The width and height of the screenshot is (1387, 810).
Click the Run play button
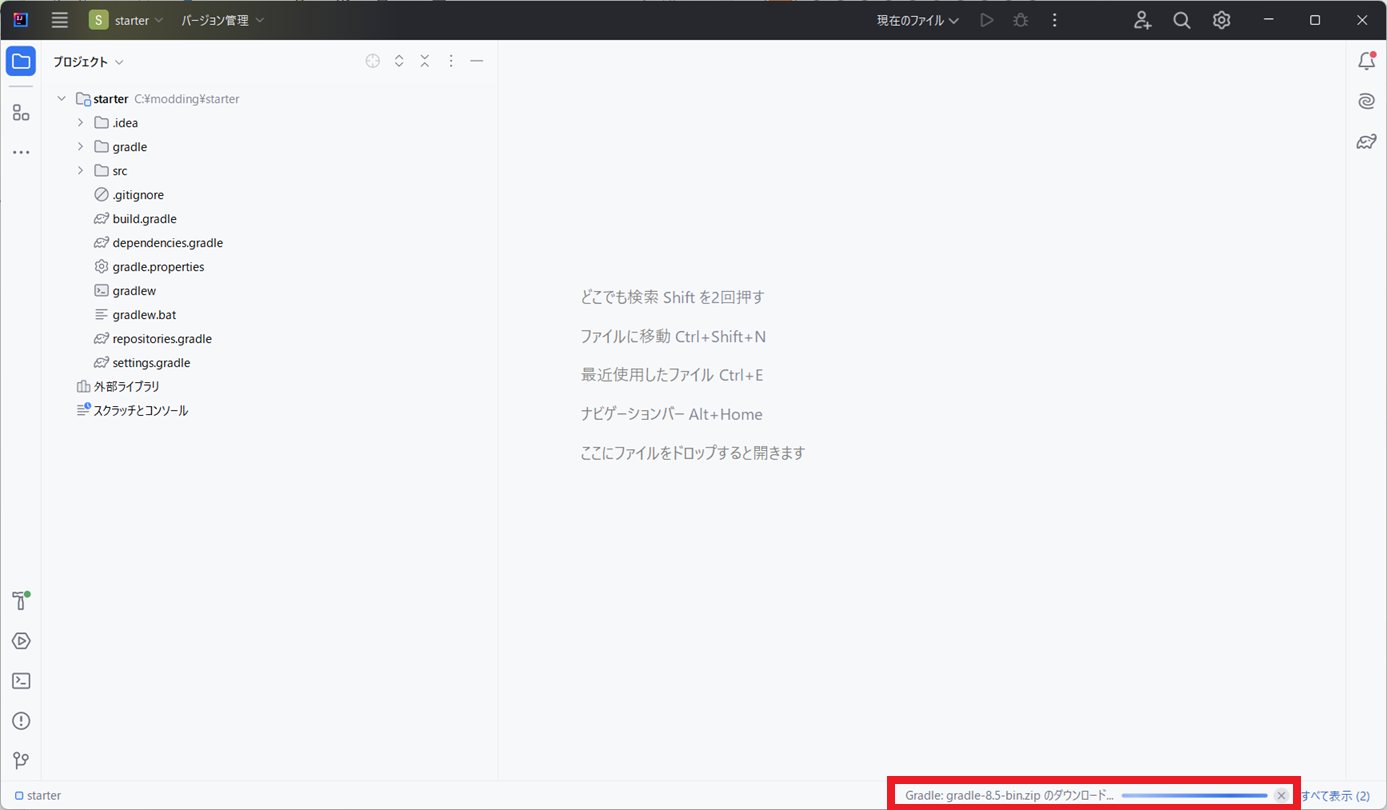(987, 20)
